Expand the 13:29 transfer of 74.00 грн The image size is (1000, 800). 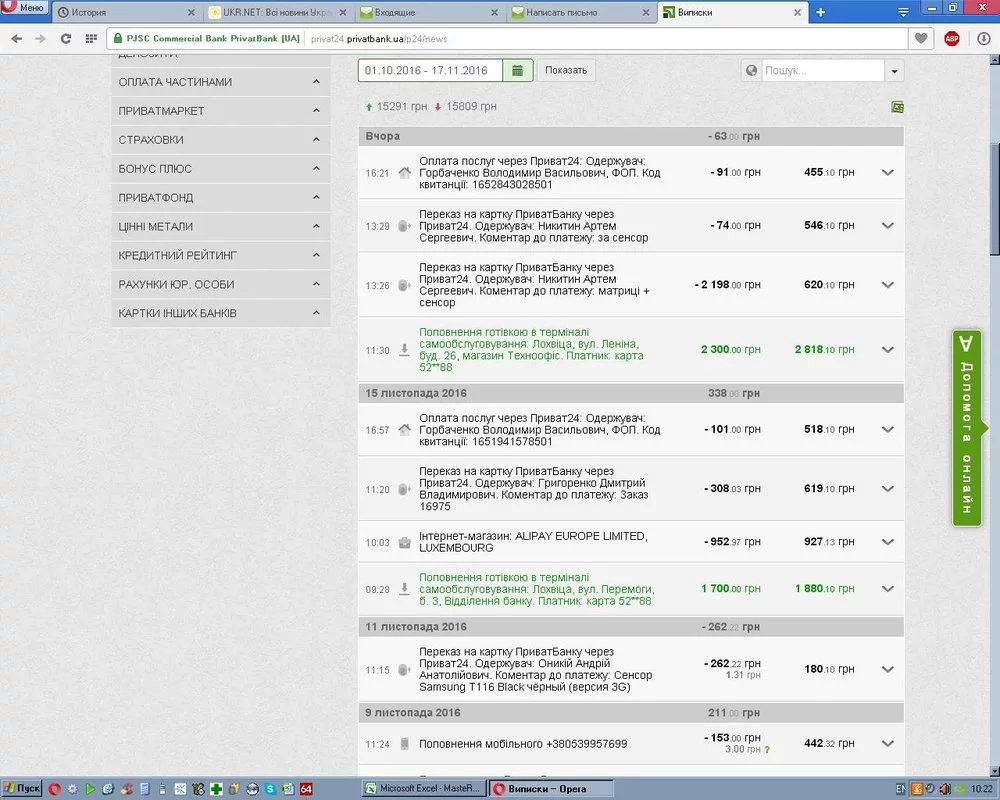pos(888,225)
